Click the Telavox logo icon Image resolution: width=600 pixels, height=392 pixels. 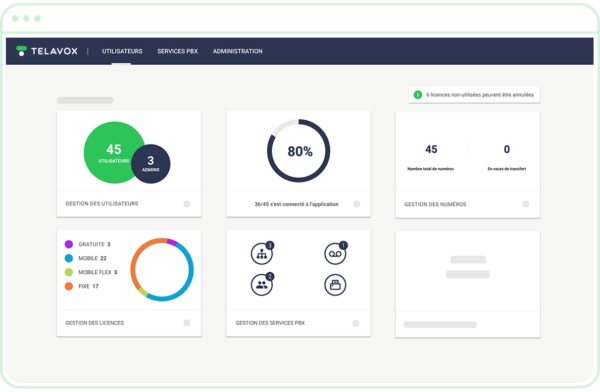(21, 51)
